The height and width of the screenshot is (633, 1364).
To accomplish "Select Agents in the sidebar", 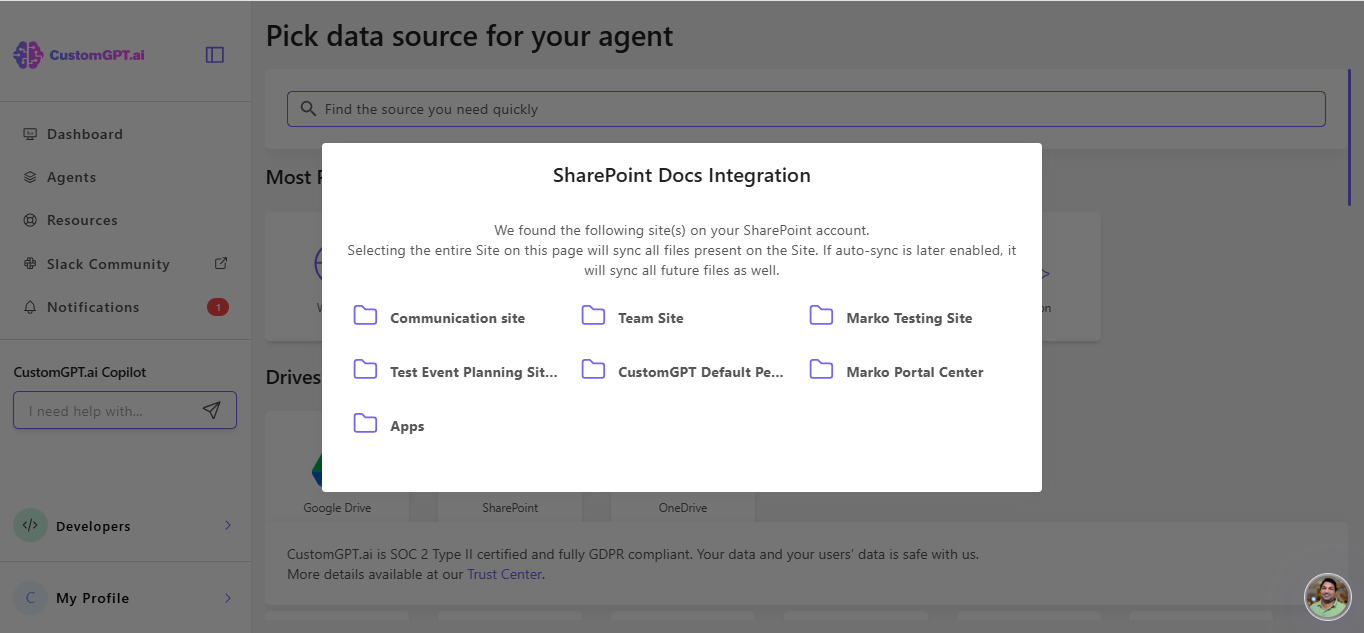I will point(70,176).
